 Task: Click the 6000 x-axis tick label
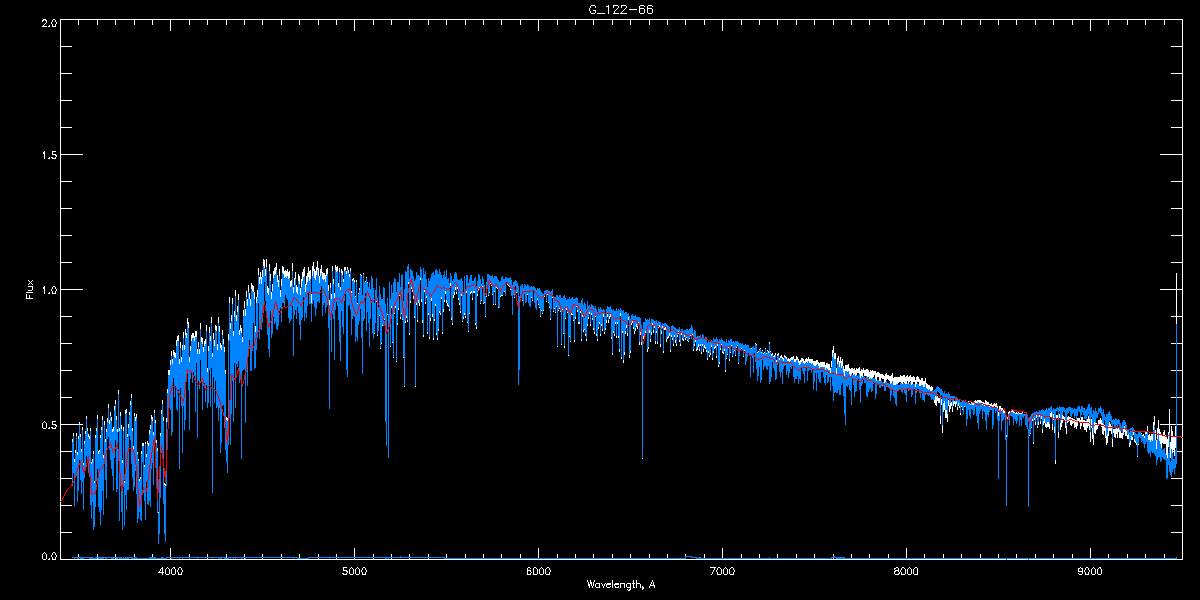[538, 572]
